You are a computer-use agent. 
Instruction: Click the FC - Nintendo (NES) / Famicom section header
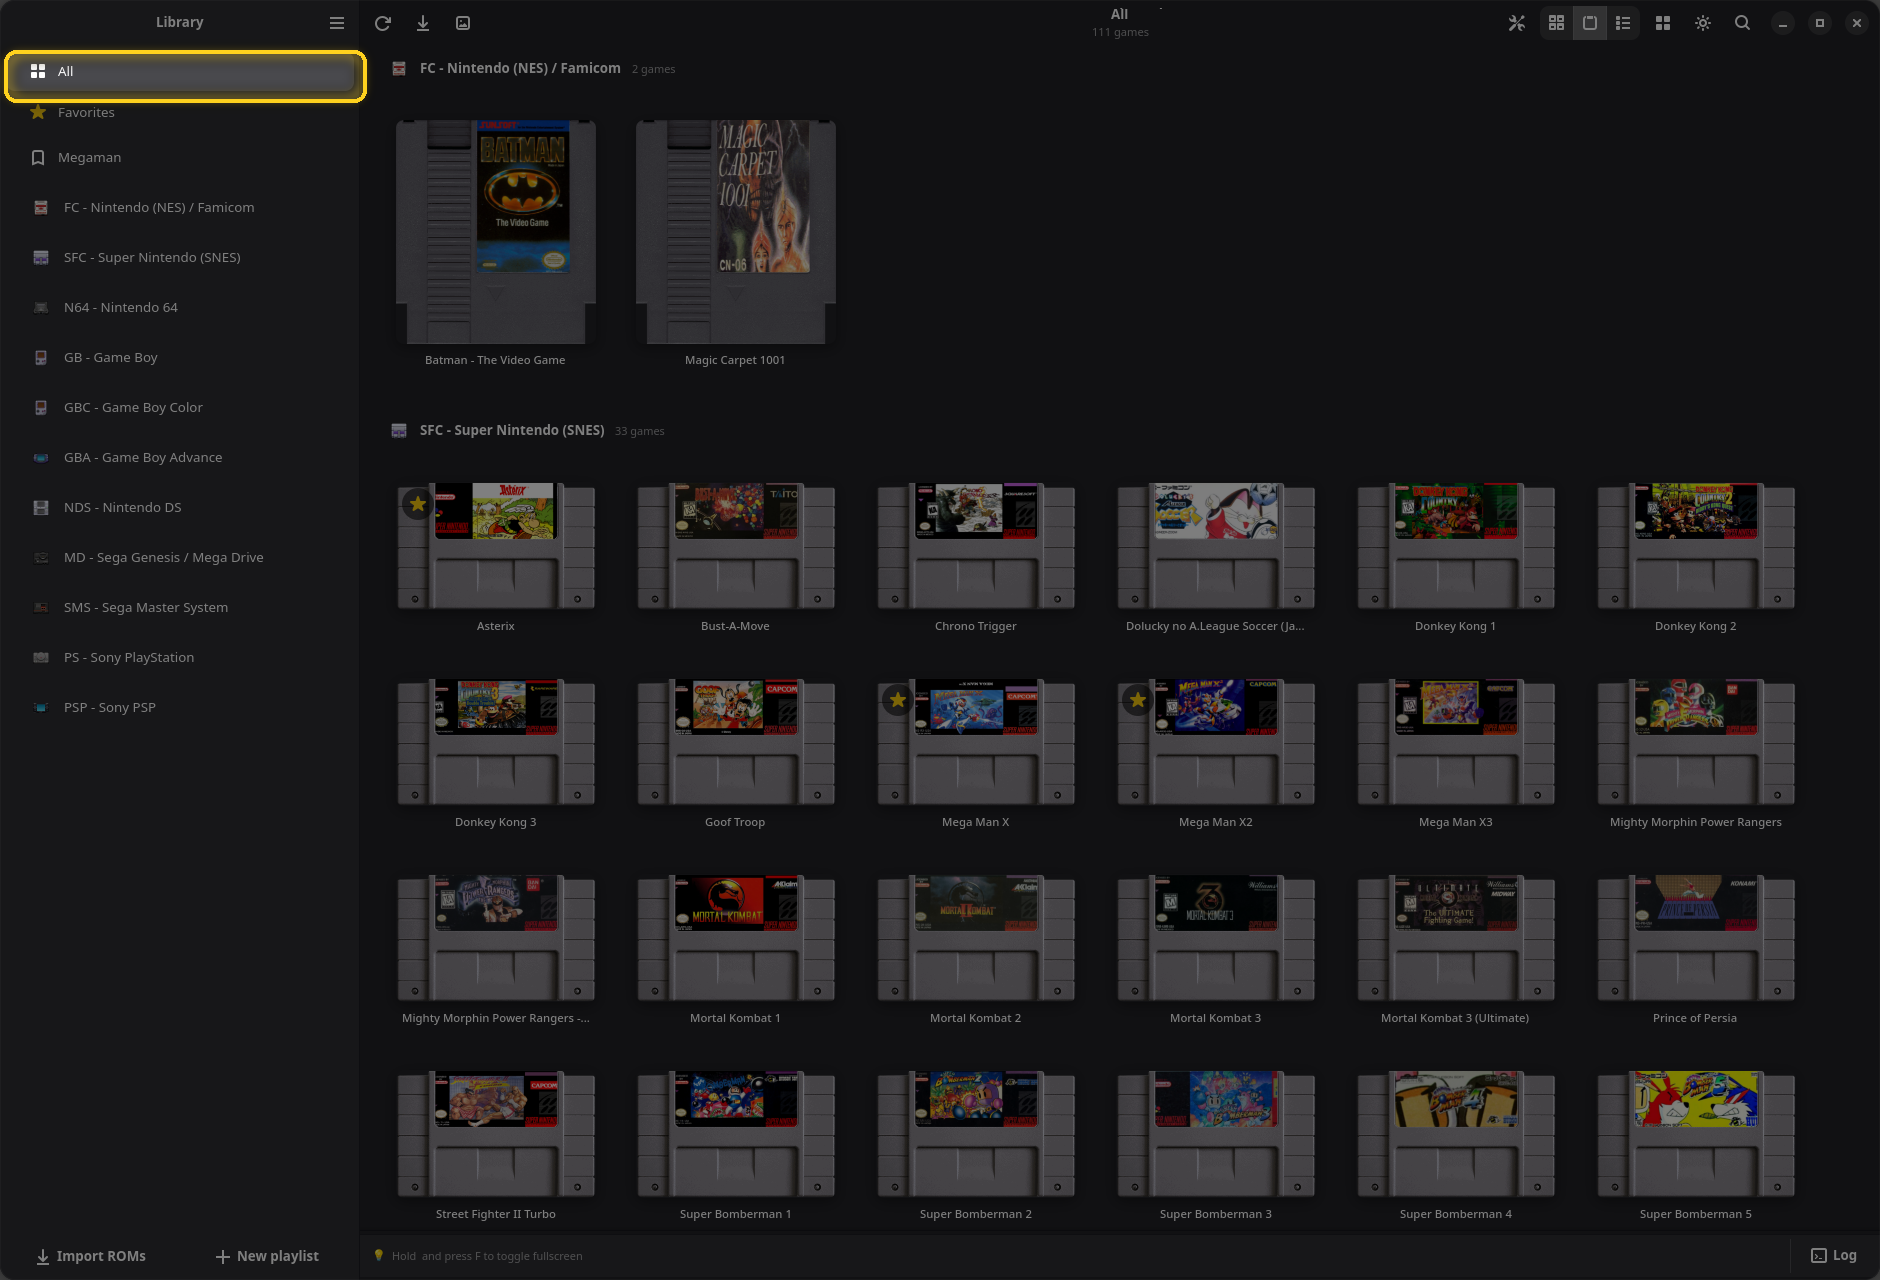[x=520, y=68]
